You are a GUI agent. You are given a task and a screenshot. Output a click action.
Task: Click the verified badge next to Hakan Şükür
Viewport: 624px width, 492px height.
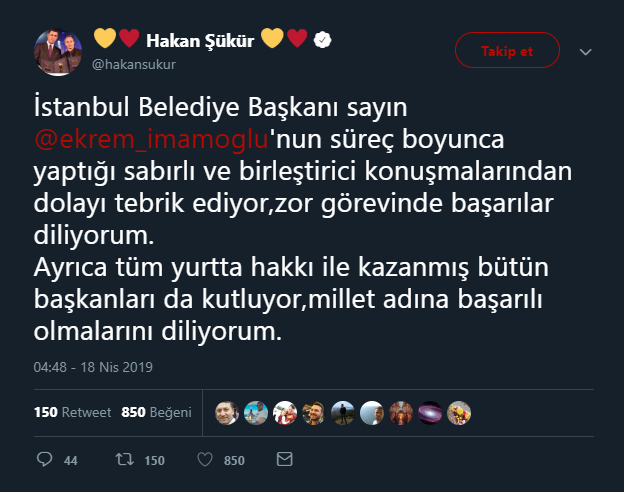pyautogui.click(x=323, y=41)
